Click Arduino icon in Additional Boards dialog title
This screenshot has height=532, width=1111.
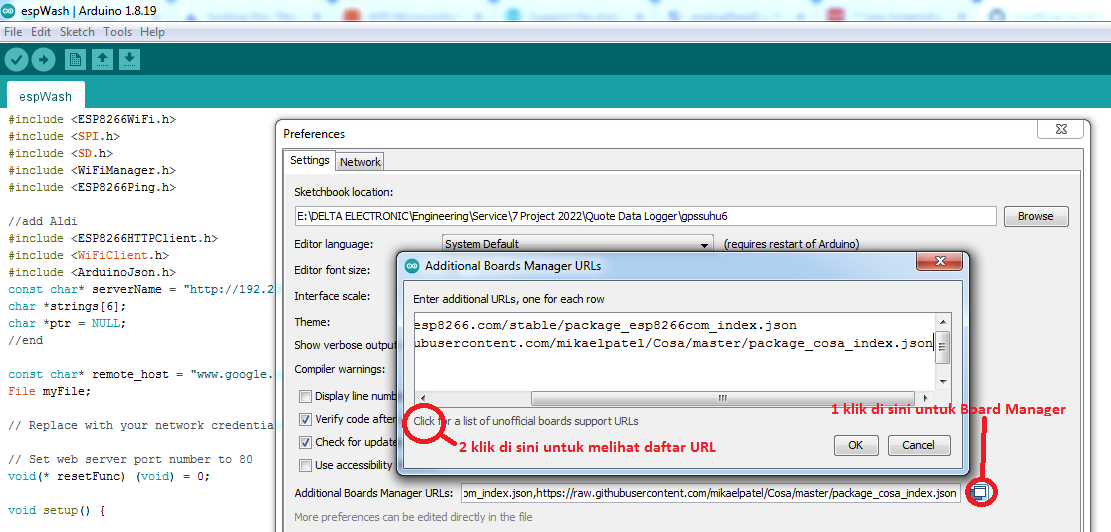pos(412,266)
